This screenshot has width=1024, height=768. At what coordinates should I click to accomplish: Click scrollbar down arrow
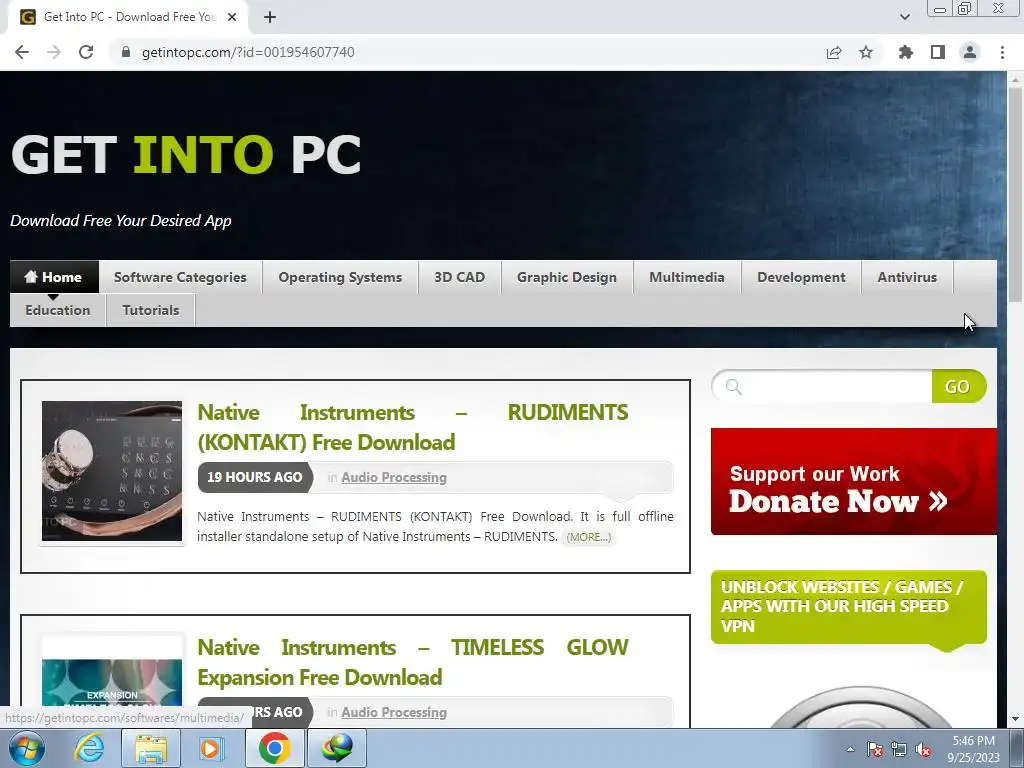tap(1015, 719)
